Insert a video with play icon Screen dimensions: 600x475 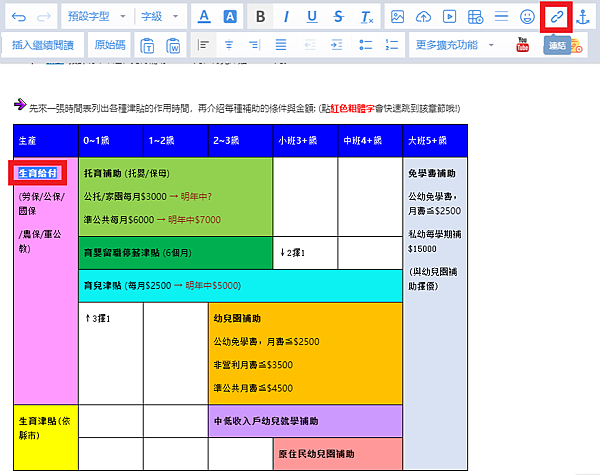[449, 16]
